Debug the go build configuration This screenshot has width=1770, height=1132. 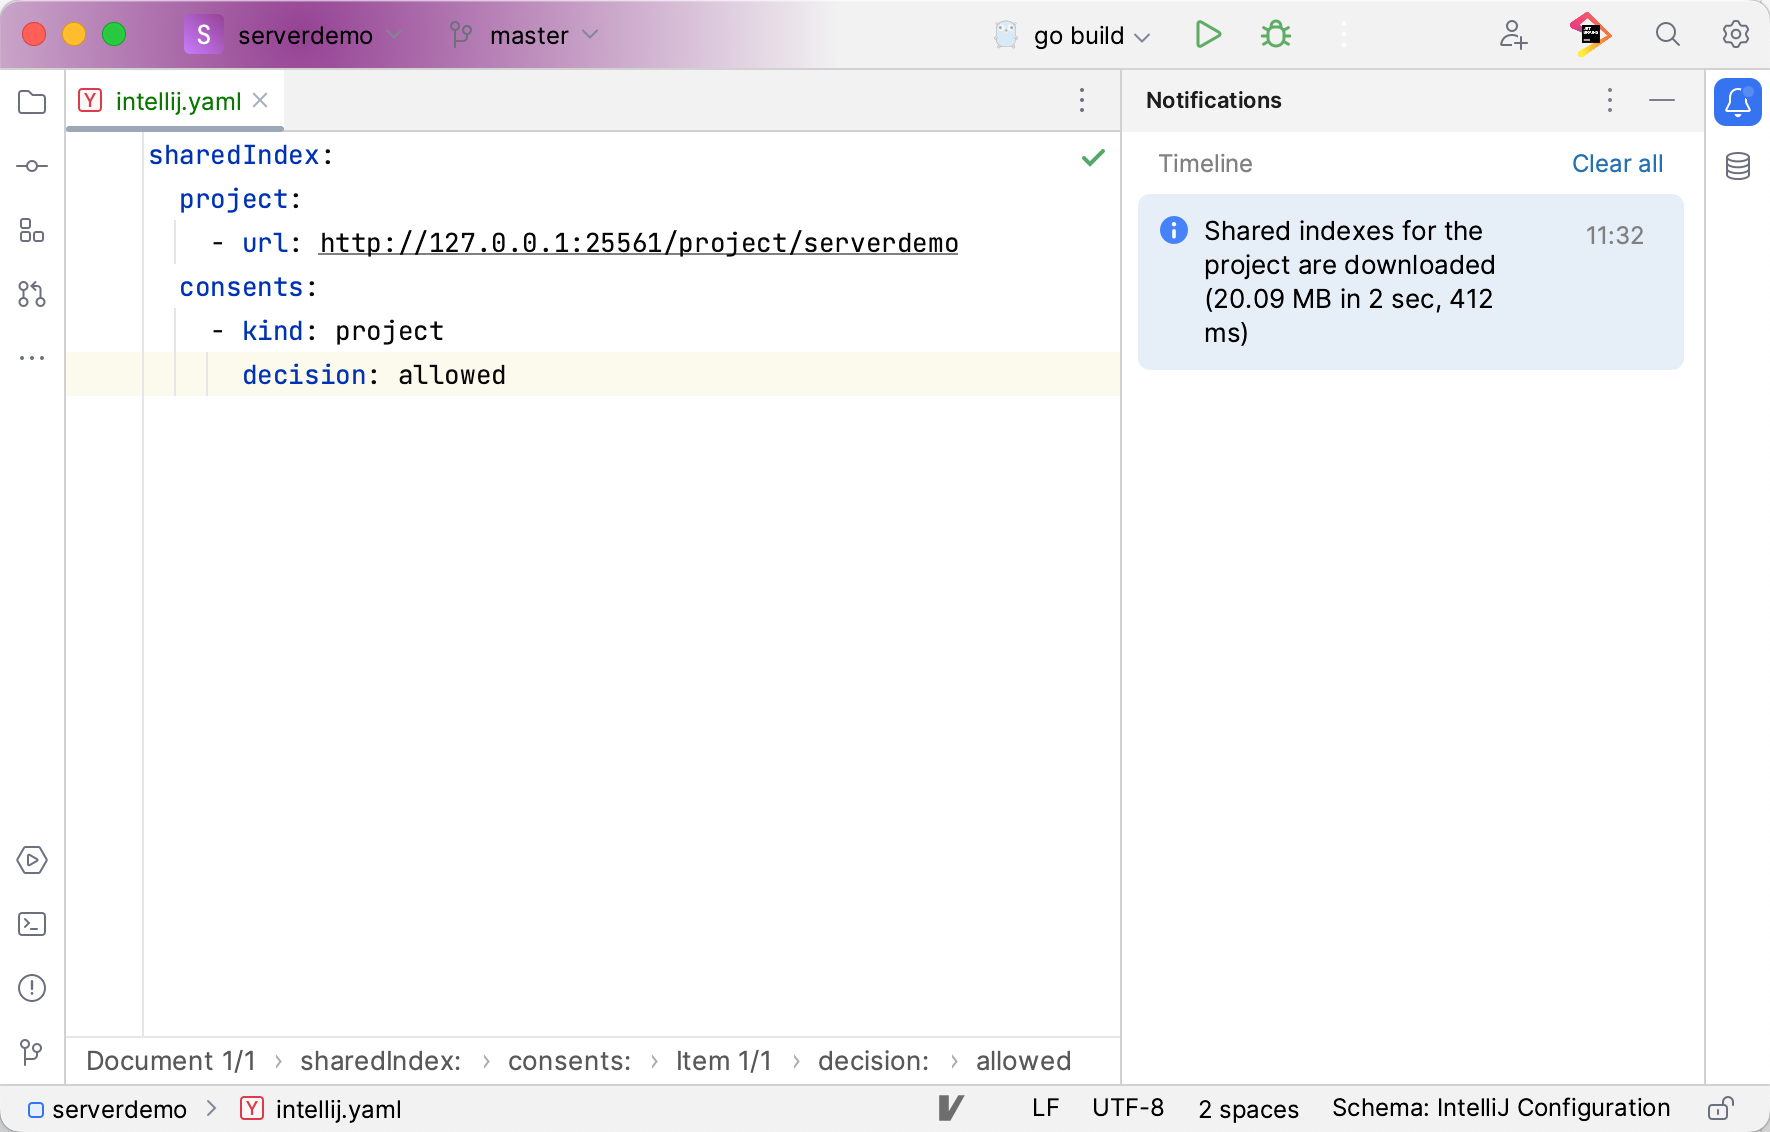[x=1275, y=34]
